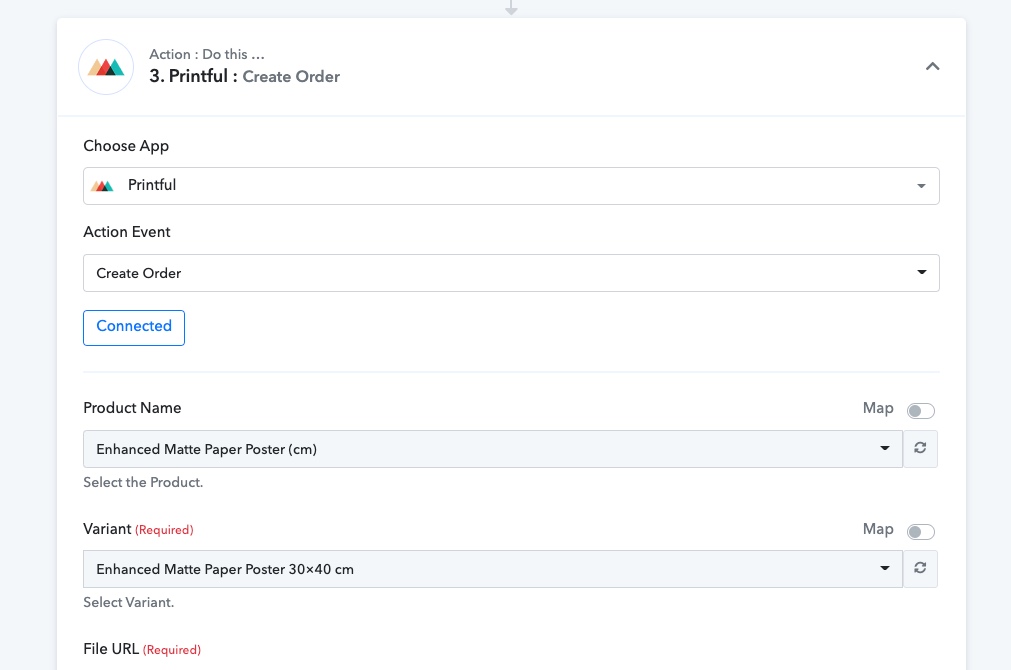Viewport: 1011px width, 670px height.
Task: Collapse the Printful action step chevron
Action: [932, 66]
